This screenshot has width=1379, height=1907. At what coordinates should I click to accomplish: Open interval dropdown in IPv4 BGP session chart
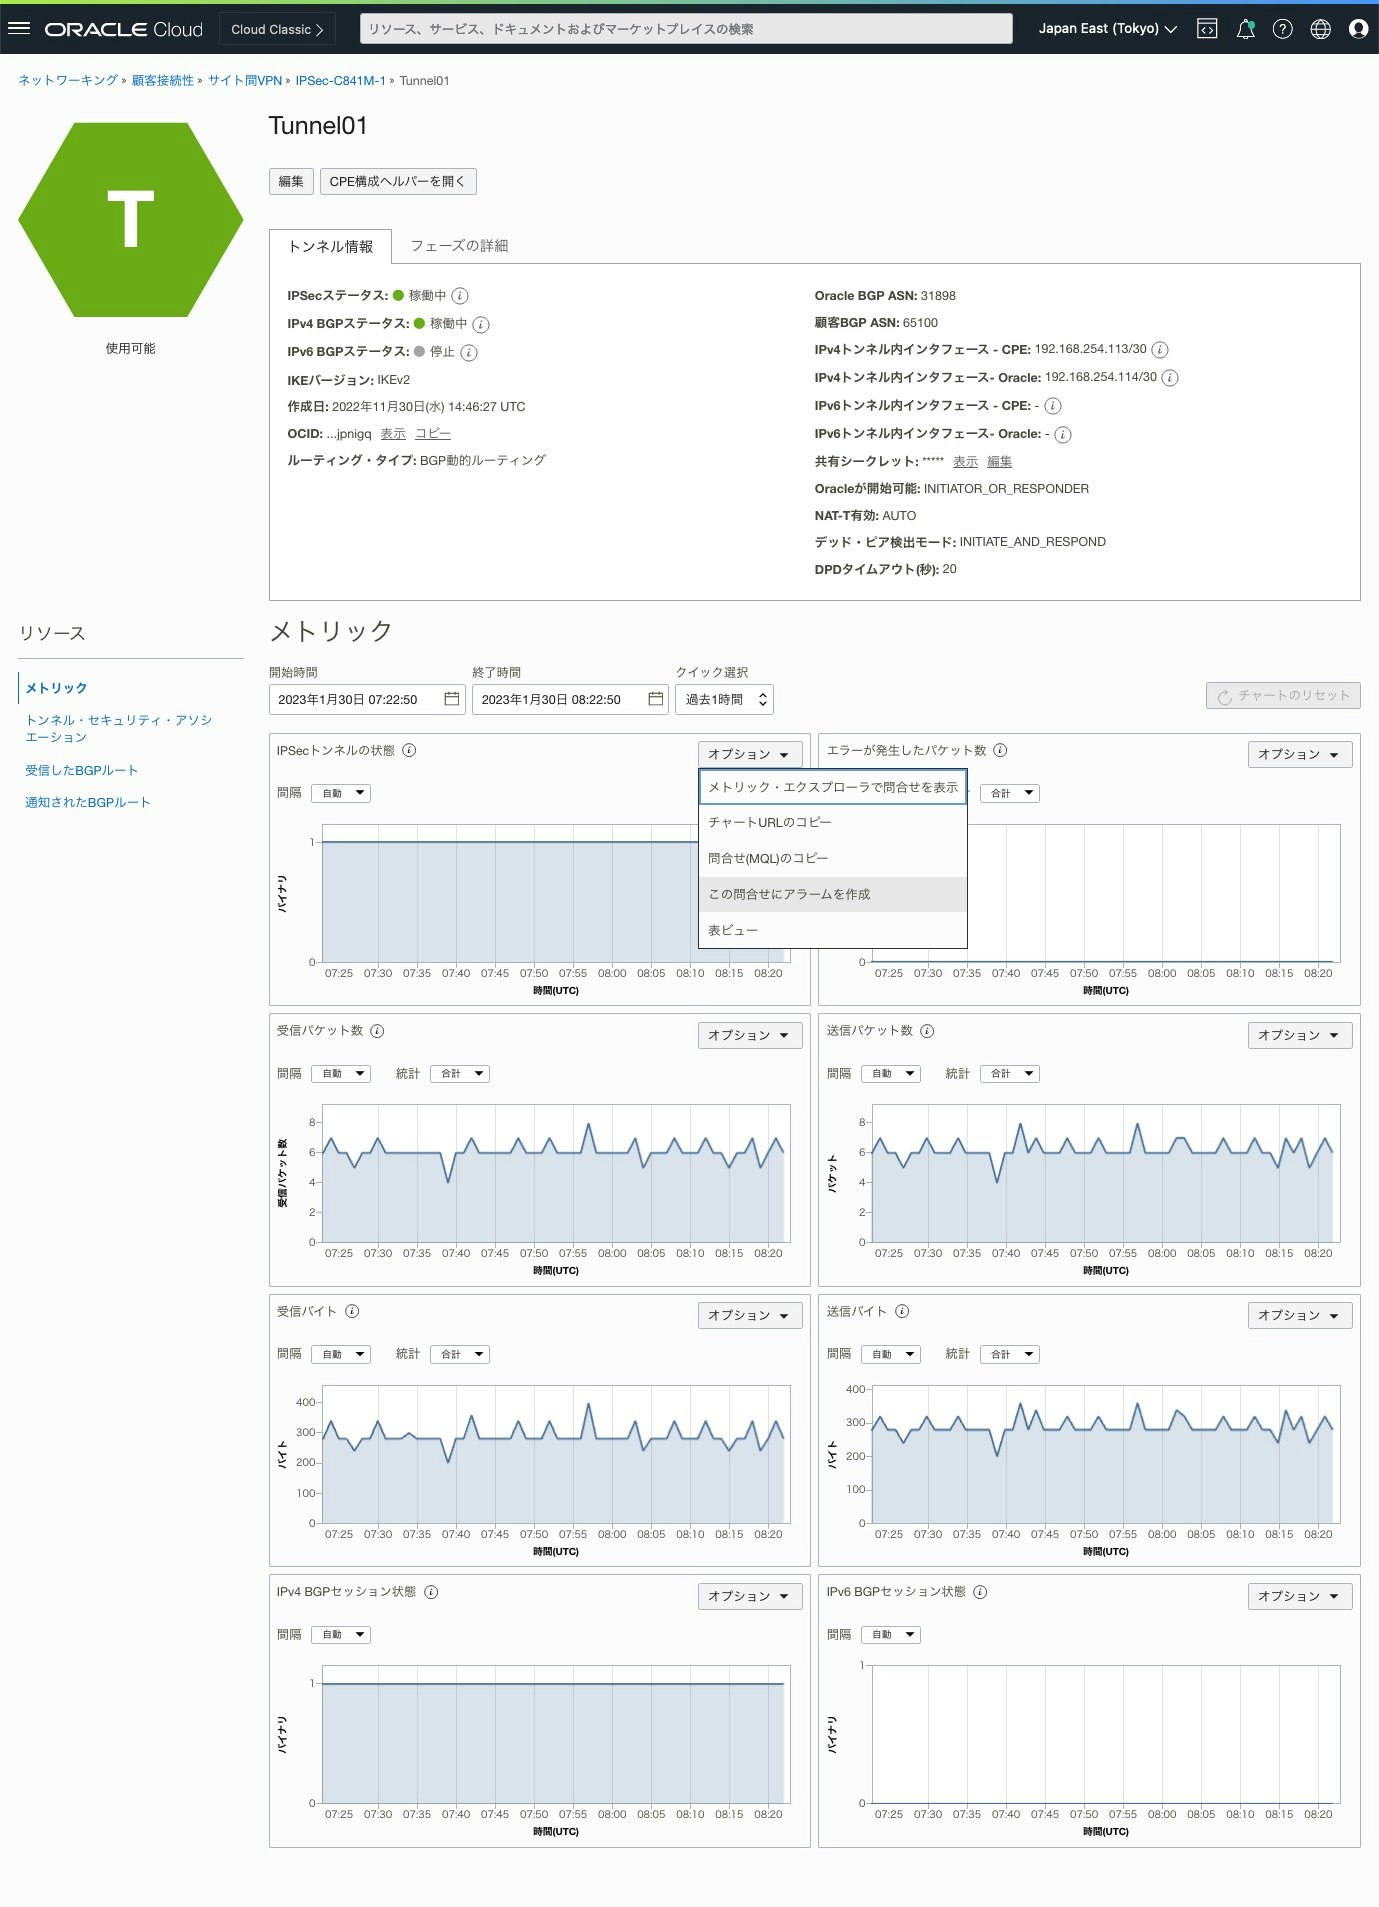pyautogui.click(x=341, y=1635)
